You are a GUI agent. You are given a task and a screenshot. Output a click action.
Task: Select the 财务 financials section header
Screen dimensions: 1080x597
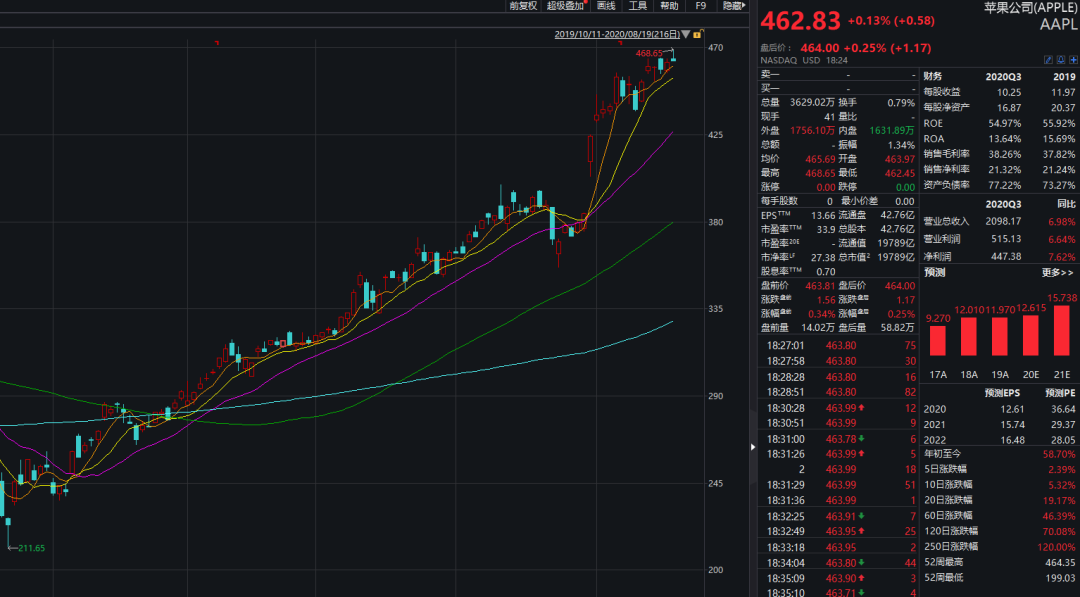pos(932,76)
